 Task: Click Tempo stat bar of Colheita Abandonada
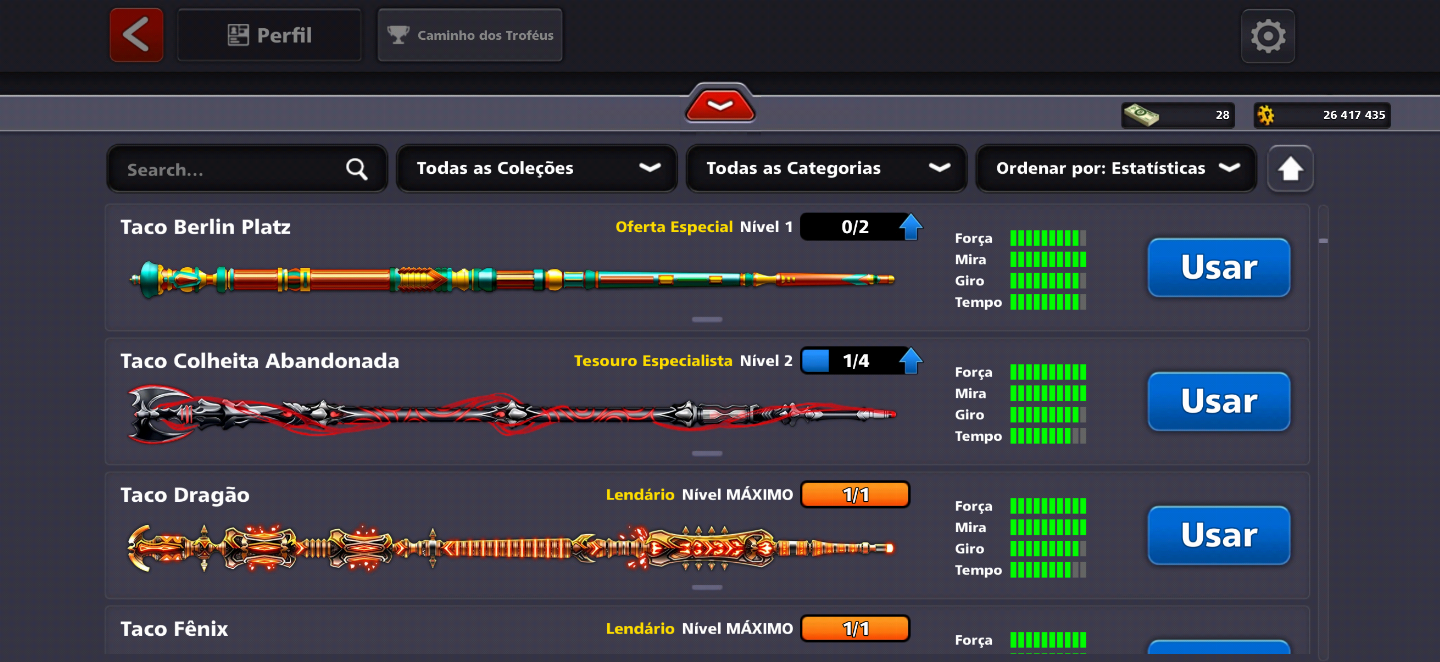pyautogui.click(x=1048, y=436)
